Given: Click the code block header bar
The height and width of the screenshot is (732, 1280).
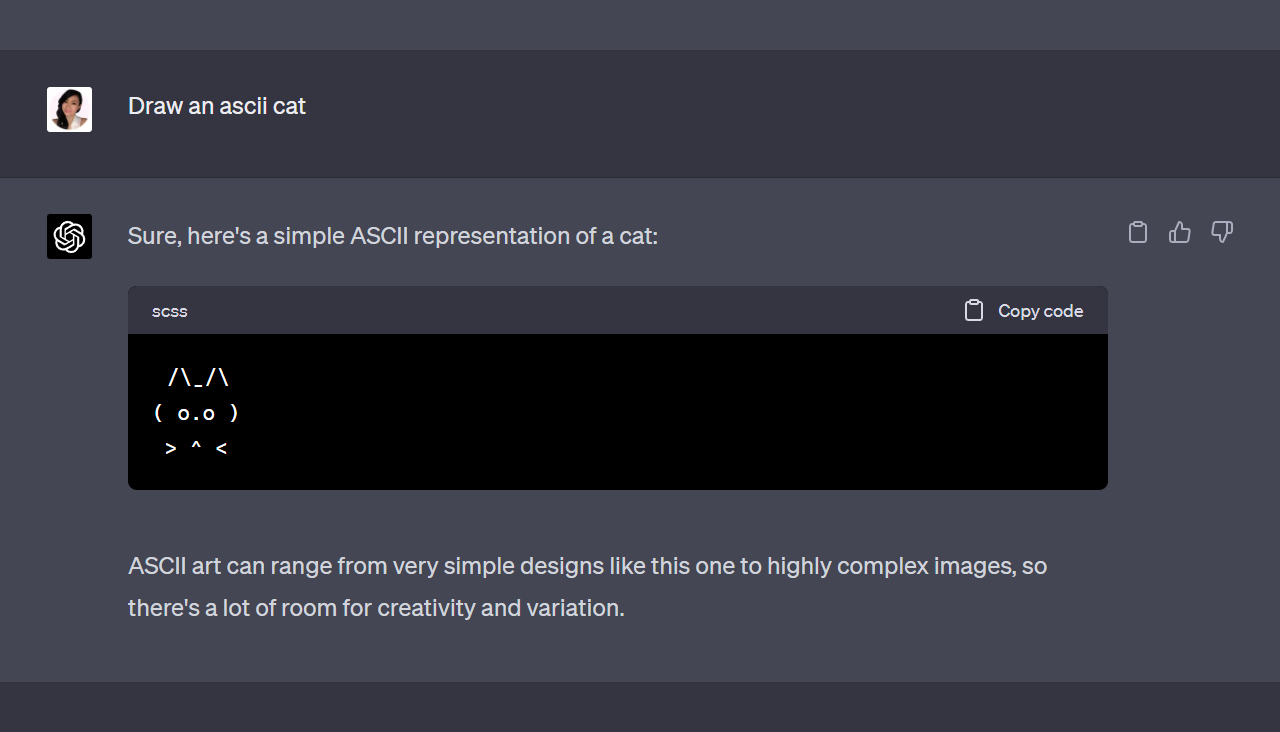Looking at the screenshot, I should coord(618,310).
